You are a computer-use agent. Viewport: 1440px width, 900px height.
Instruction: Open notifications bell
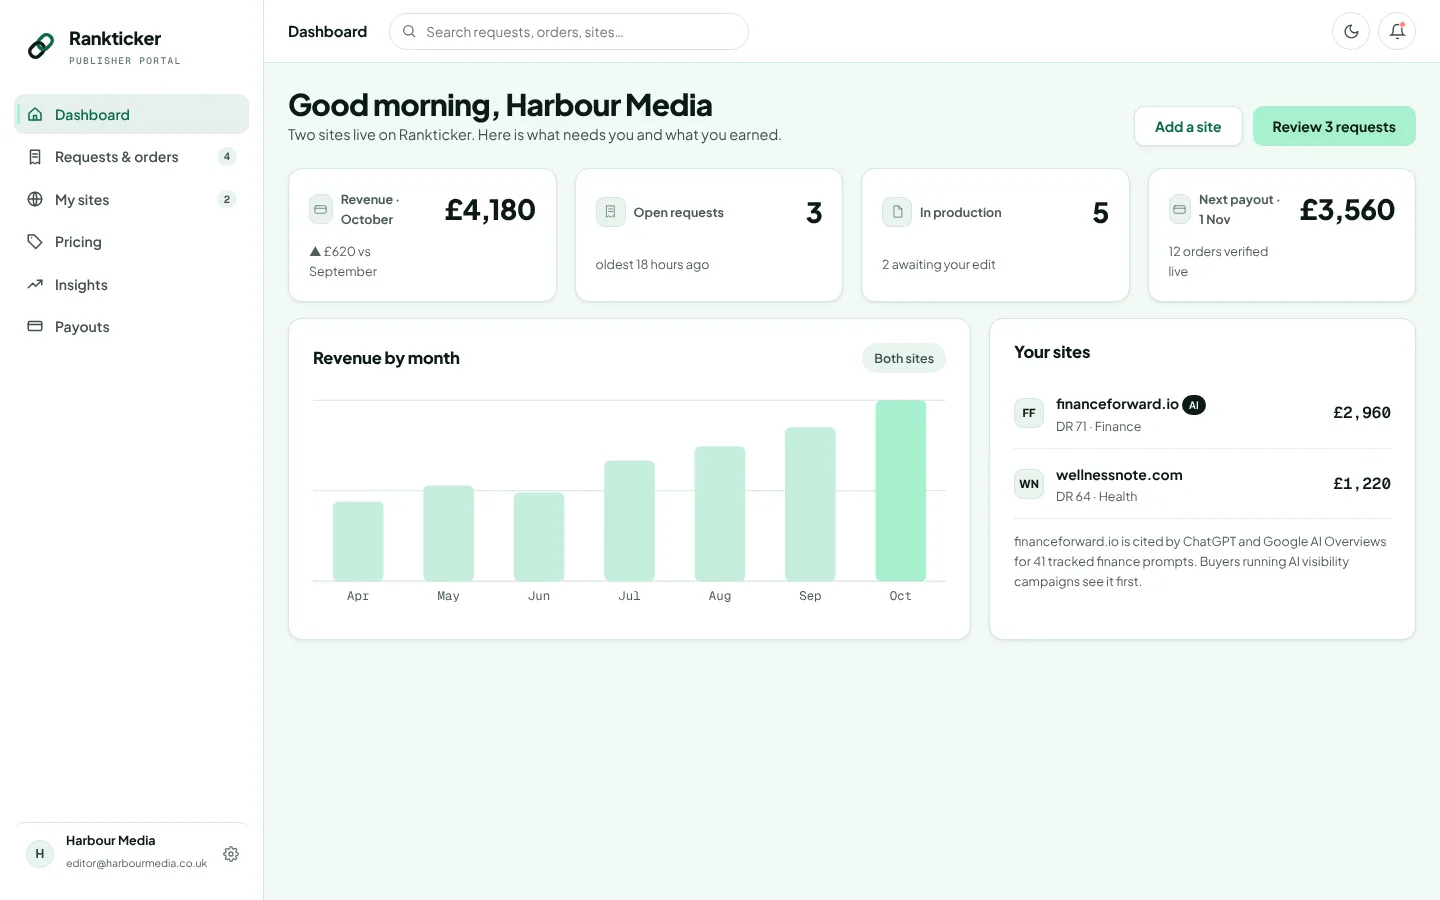1397,31
